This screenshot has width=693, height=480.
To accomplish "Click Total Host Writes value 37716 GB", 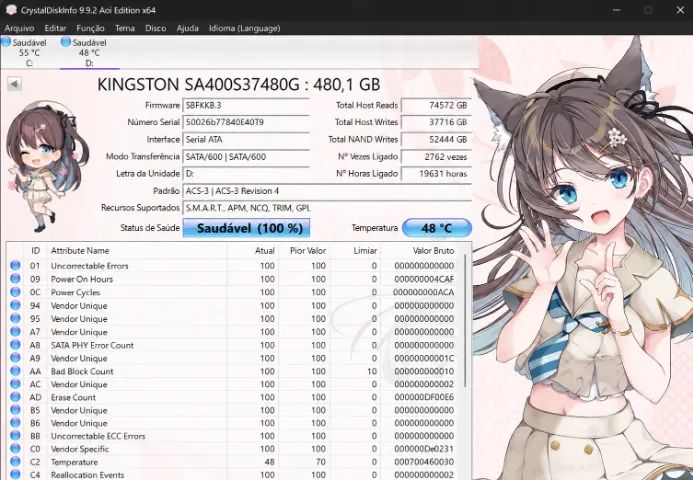I will point(436,122).
